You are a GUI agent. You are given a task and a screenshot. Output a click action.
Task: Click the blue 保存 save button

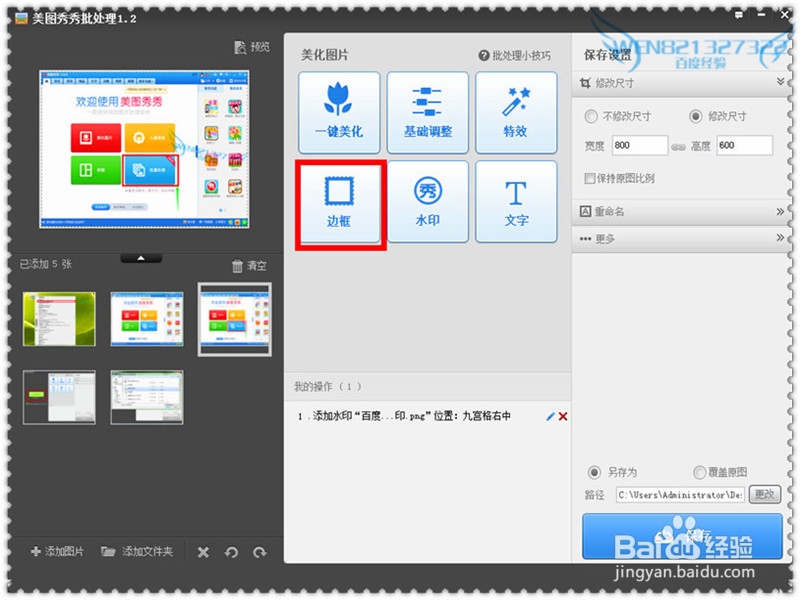coord(681,536)
